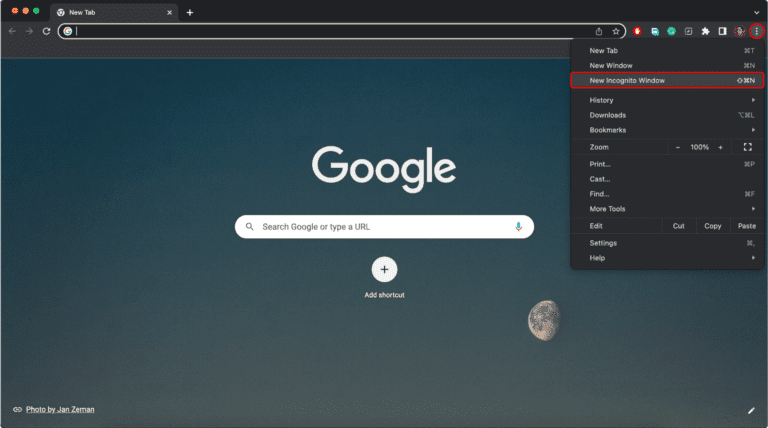Open the red shield extension icon
This screenshot has height=428, width=768.
[x=637, y=31]
